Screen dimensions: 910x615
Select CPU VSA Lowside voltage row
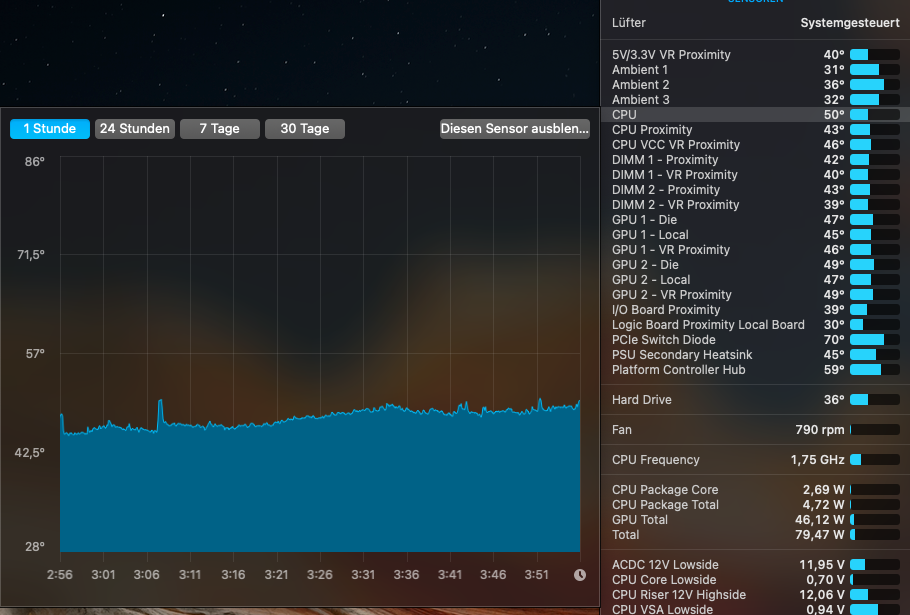pos(756,609)
